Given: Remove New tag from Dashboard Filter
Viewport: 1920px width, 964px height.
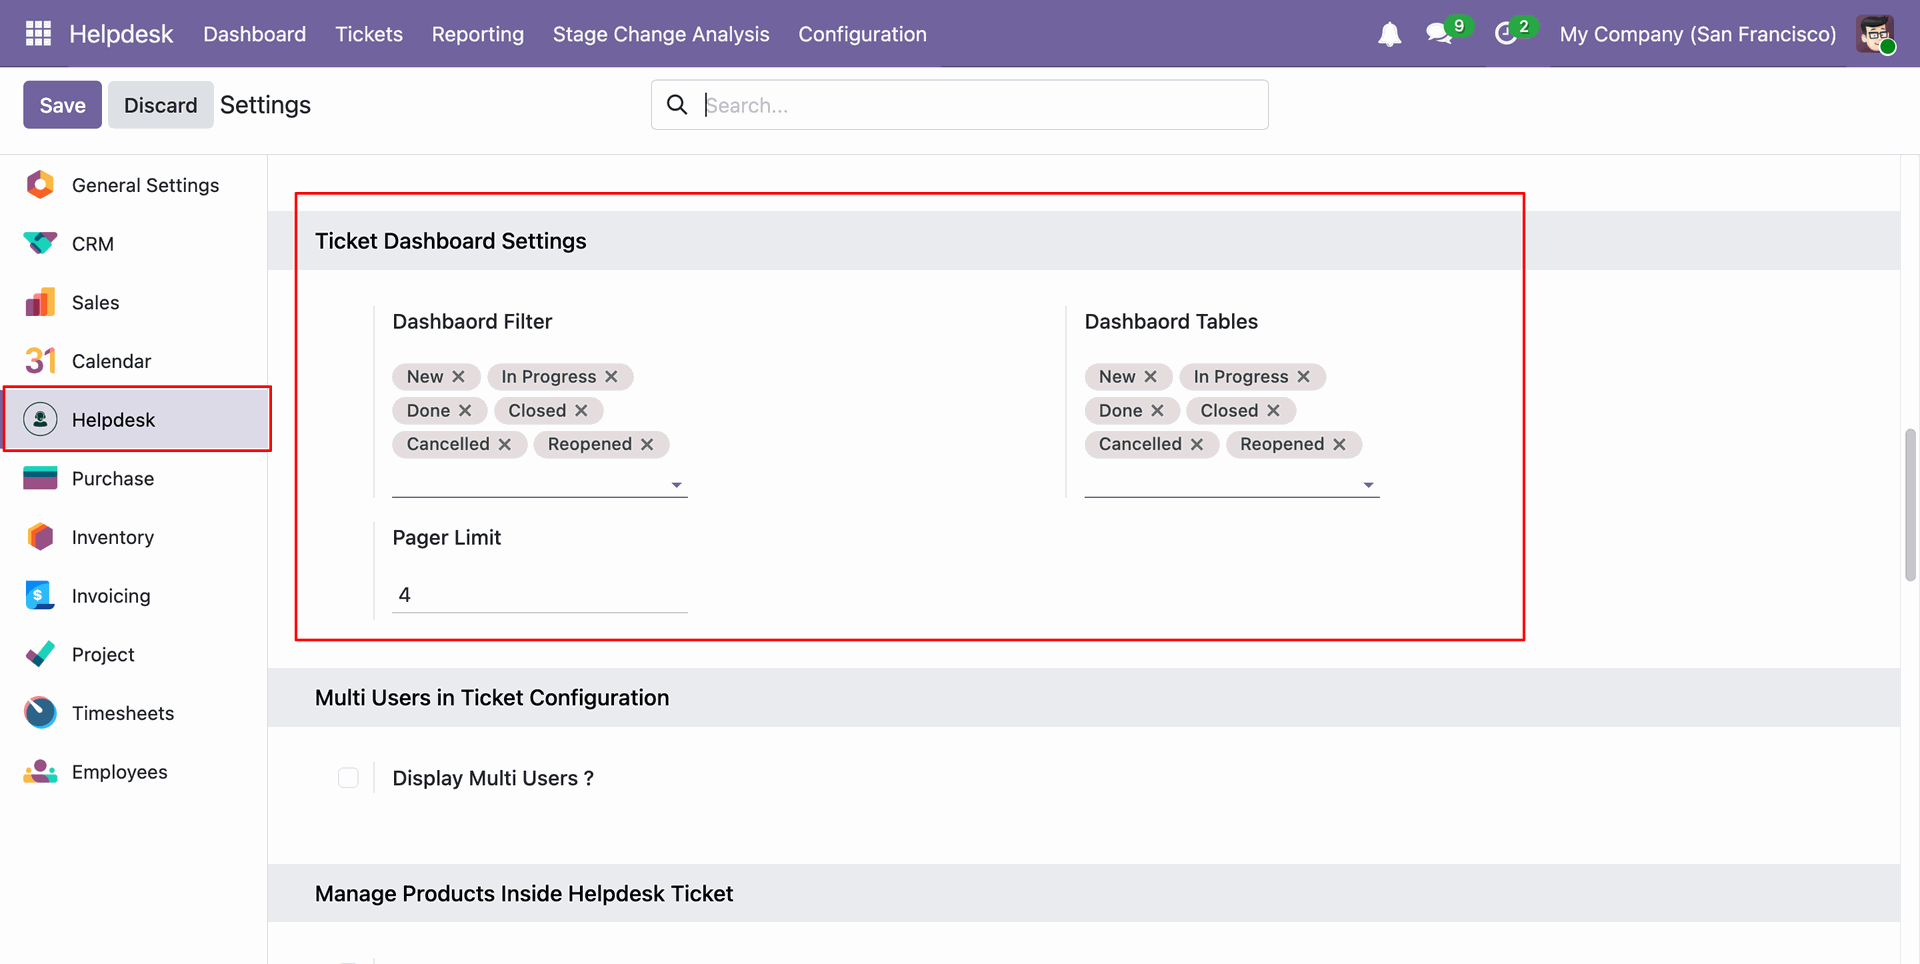Looking at the screenshot, I should pyautogui.click(x=459, y=377).
